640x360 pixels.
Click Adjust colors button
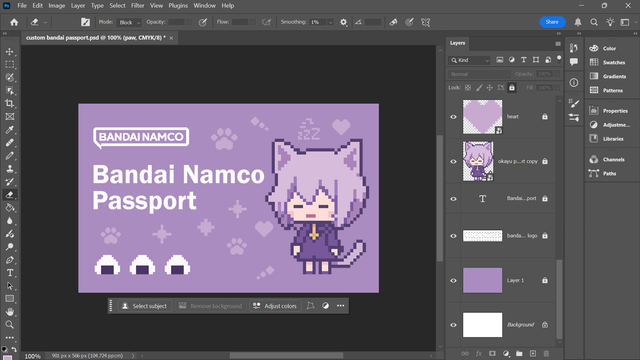point(275,306)
